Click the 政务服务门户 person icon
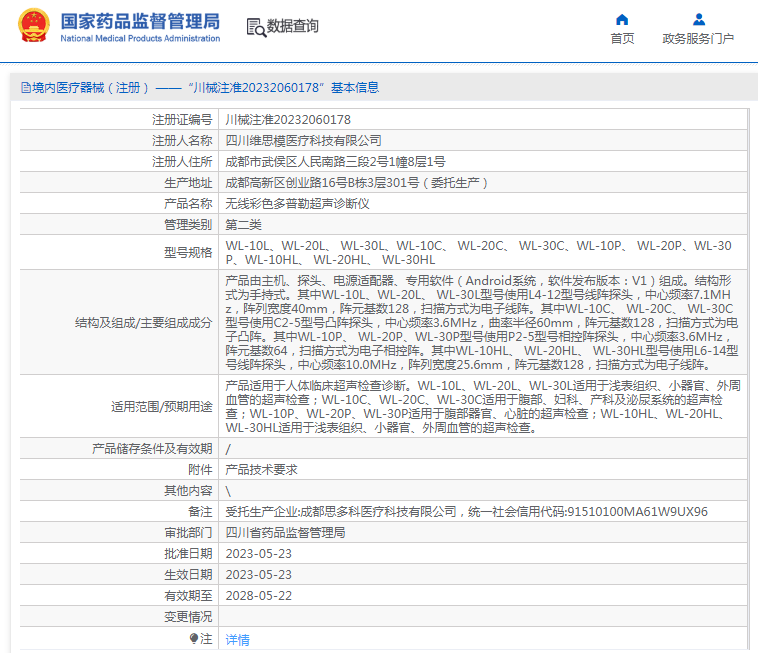This screenshot has width=758, height=653. coord(698,19)
